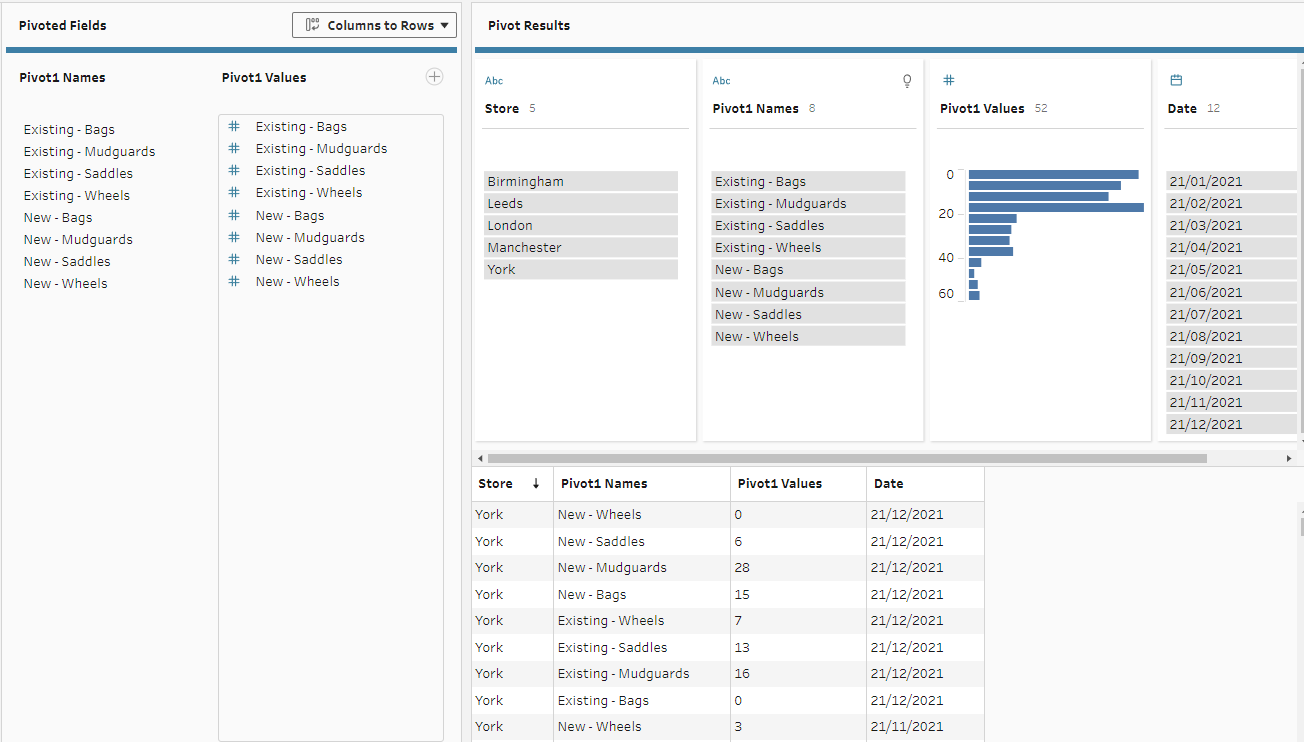Click the lightbulb recommendation icon on Pivot1 Names

907,81
